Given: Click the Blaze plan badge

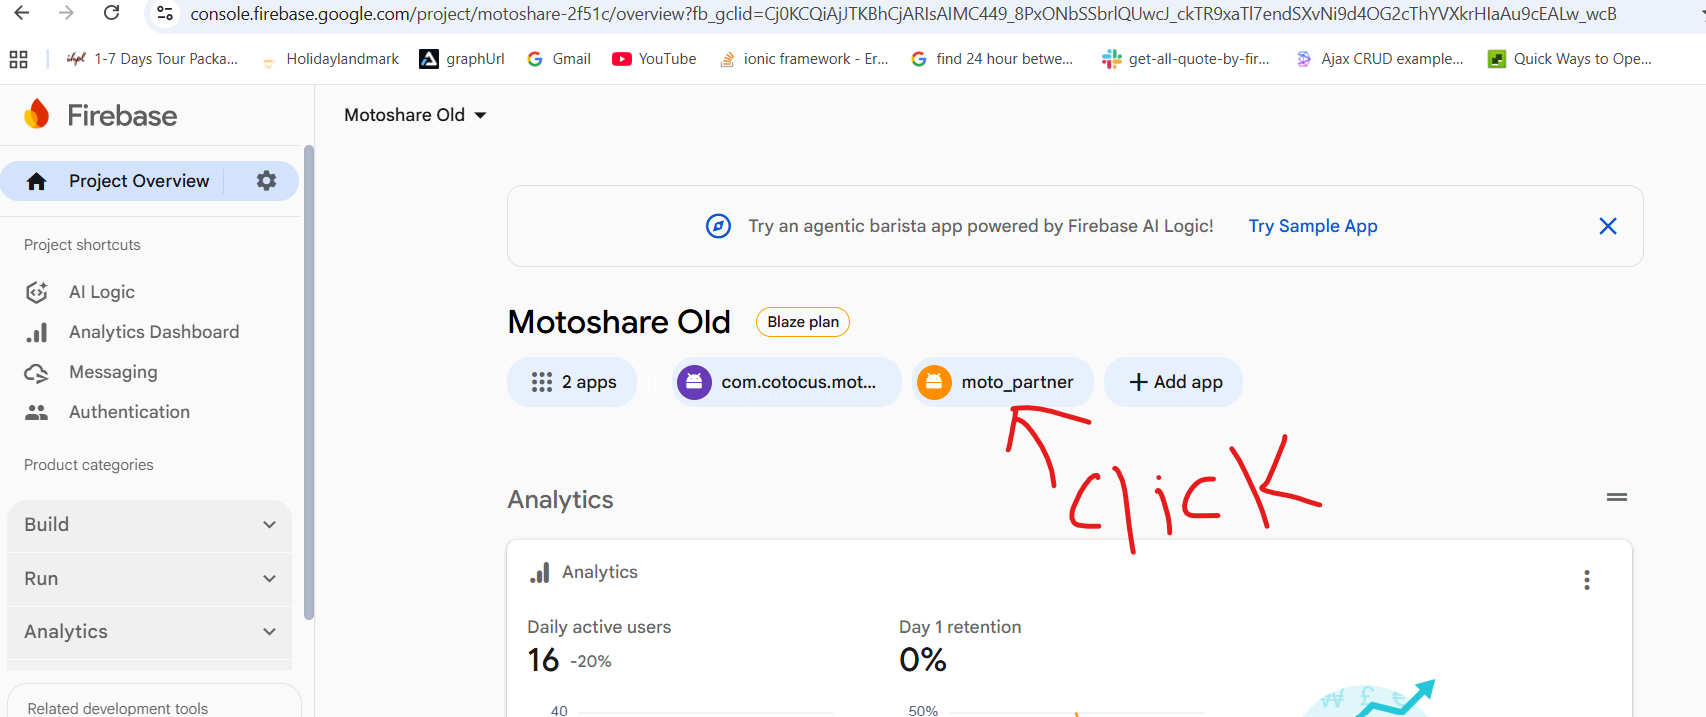Looking at the screenshot, I should tap(803, 322).
